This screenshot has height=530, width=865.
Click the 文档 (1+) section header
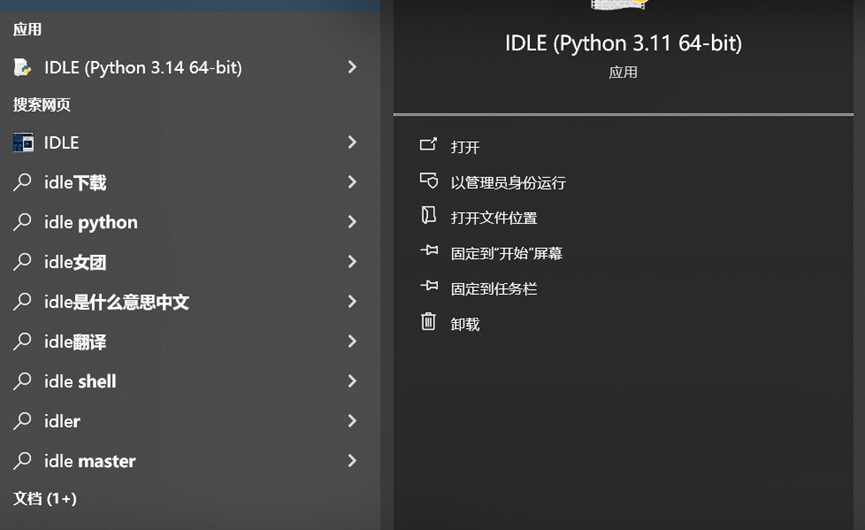point(45,499)
